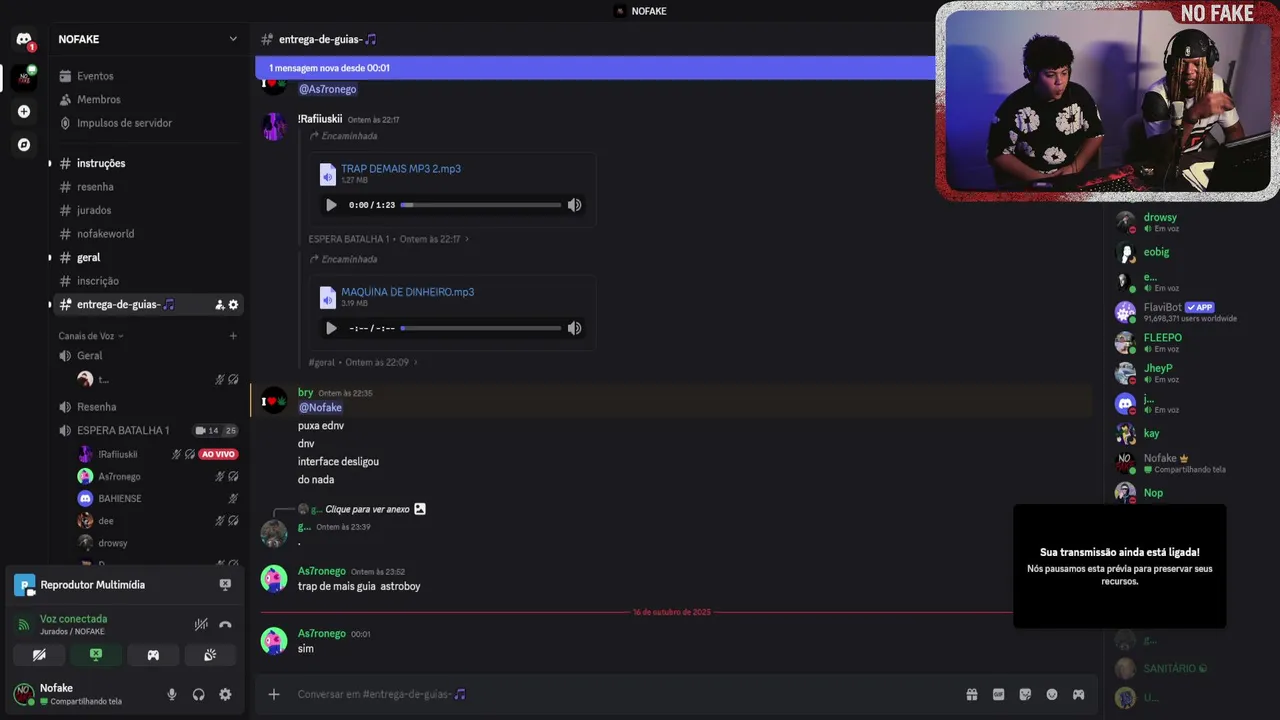Jump to new messages banner

tap(595, 68)
